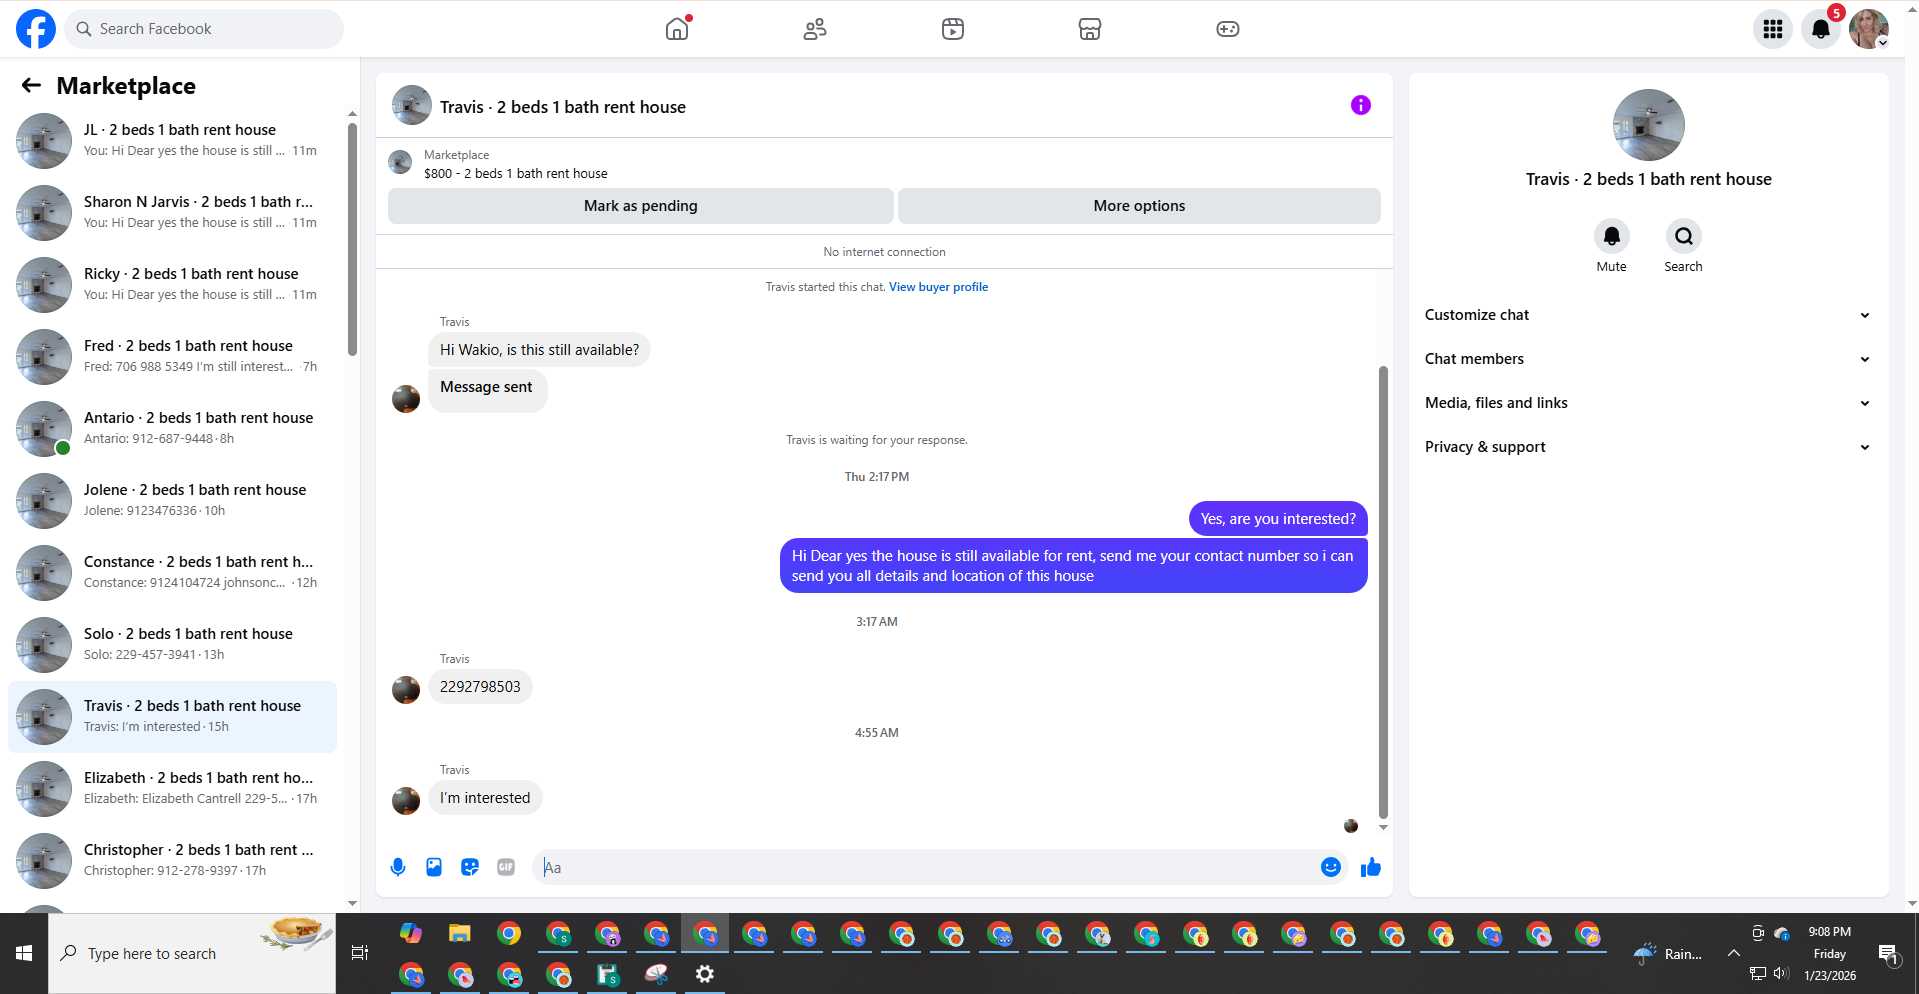Open Task View on taskbar
Image resolution: width=1919 pixels, height=994 pixels.
click(360, 953)
